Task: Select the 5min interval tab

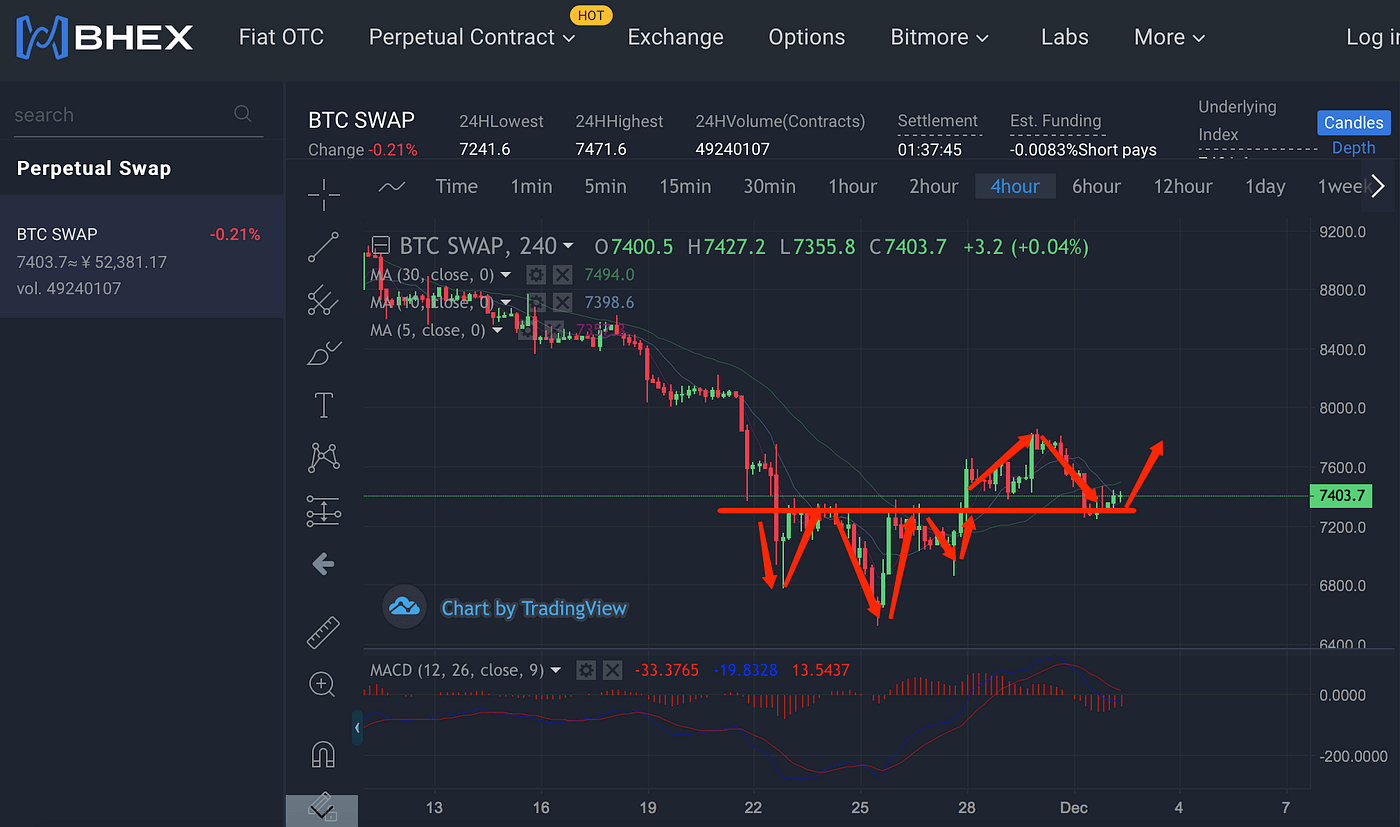Action: pos(605,186)
